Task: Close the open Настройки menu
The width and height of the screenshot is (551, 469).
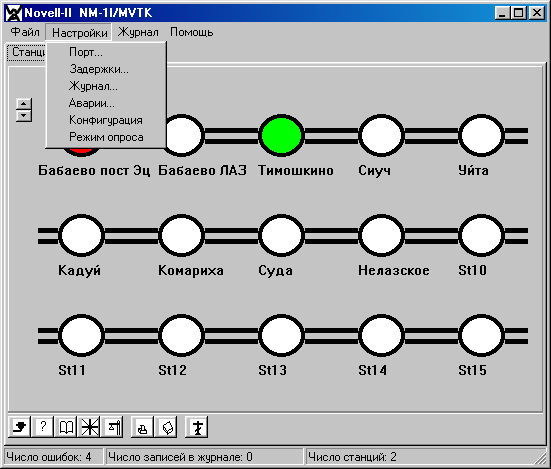Action: pyautogui.click(x=79, y=32)
